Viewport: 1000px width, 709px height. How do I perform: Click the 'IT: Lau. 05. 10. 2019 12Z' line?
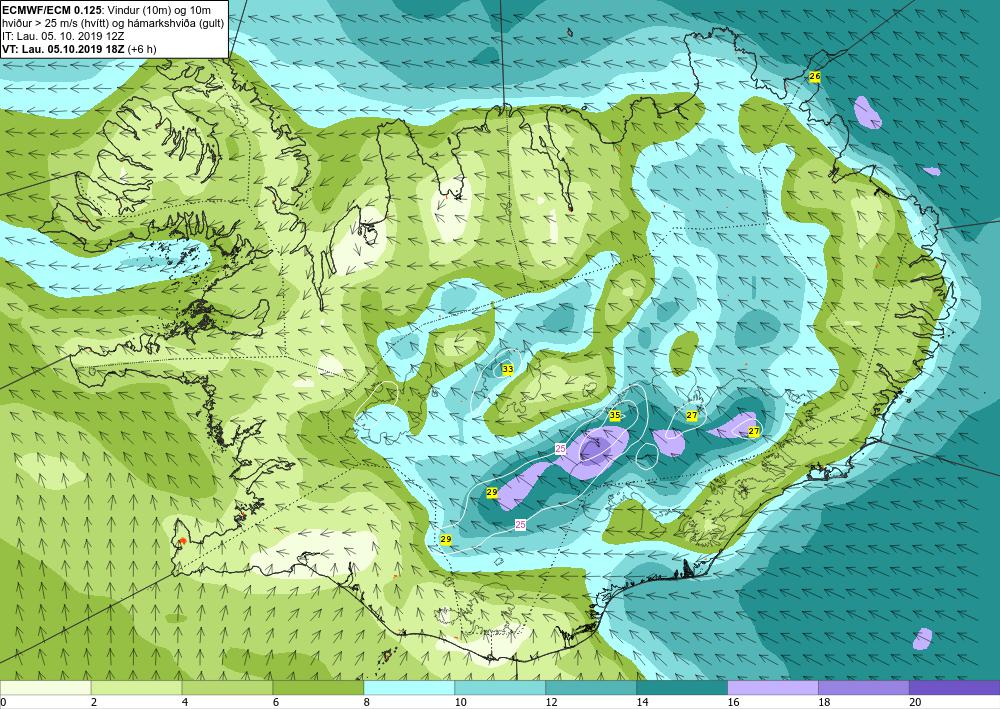point(63,36)
